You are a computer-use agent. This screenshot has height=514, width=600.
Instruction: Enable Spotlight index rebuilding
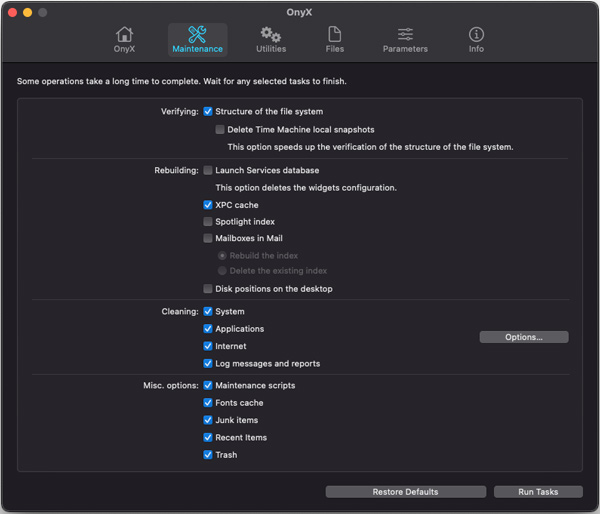[208, 222]
